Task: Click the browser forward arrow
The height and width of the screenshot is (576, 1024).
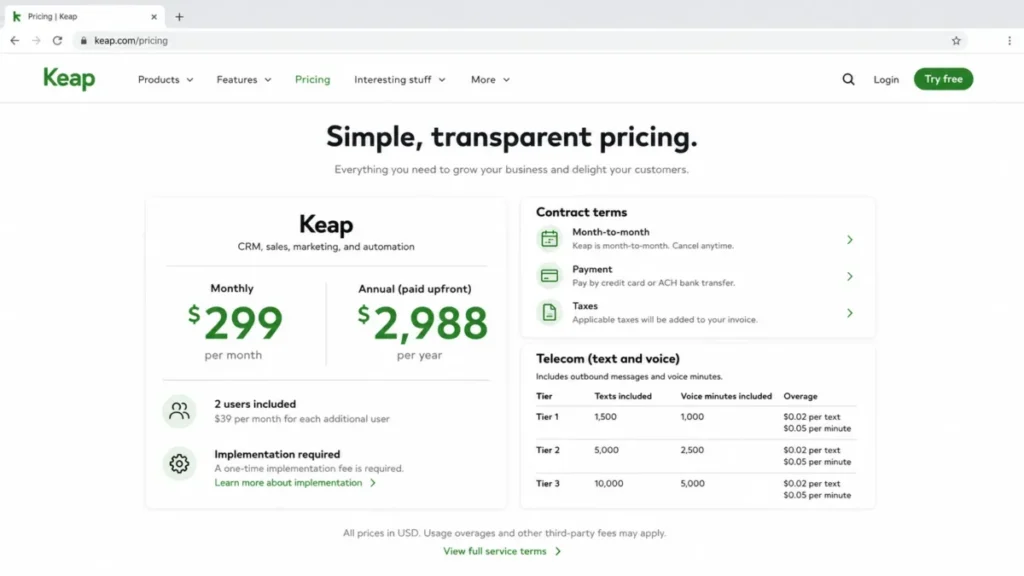Action: [x=36, y=40]
